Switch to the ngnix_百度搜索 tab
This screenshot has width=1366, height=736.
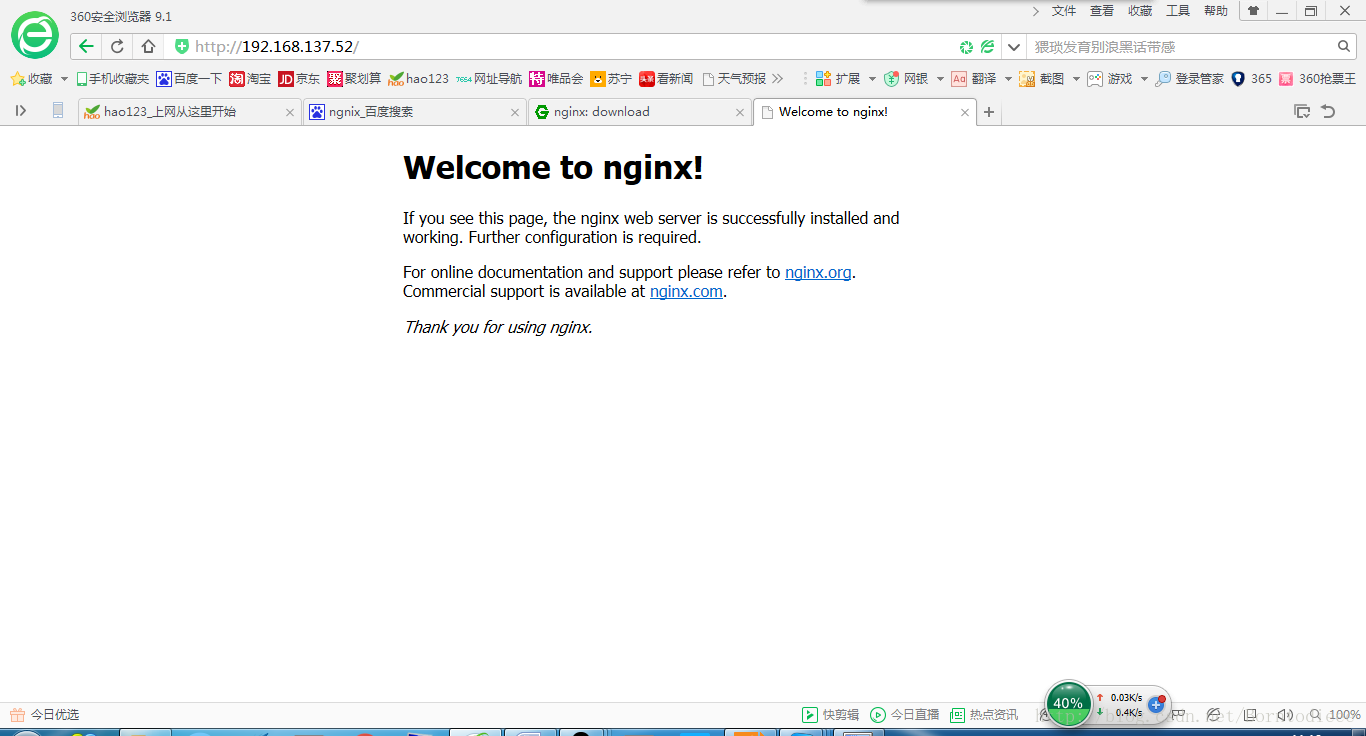[x=415, y=112]
